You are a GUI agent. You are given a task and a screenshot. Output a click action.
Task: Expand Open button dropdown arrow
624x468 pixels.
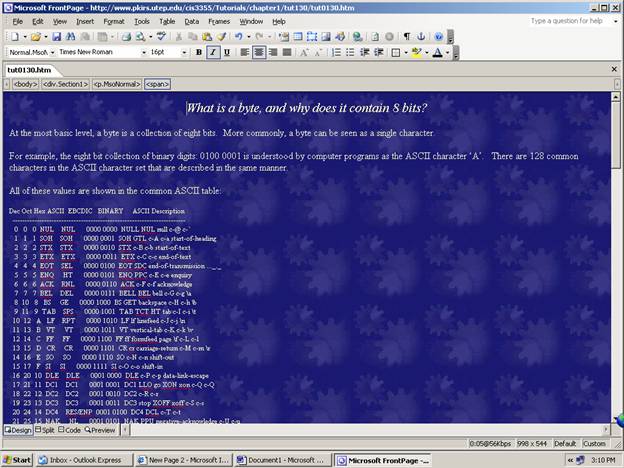(45, 37)
